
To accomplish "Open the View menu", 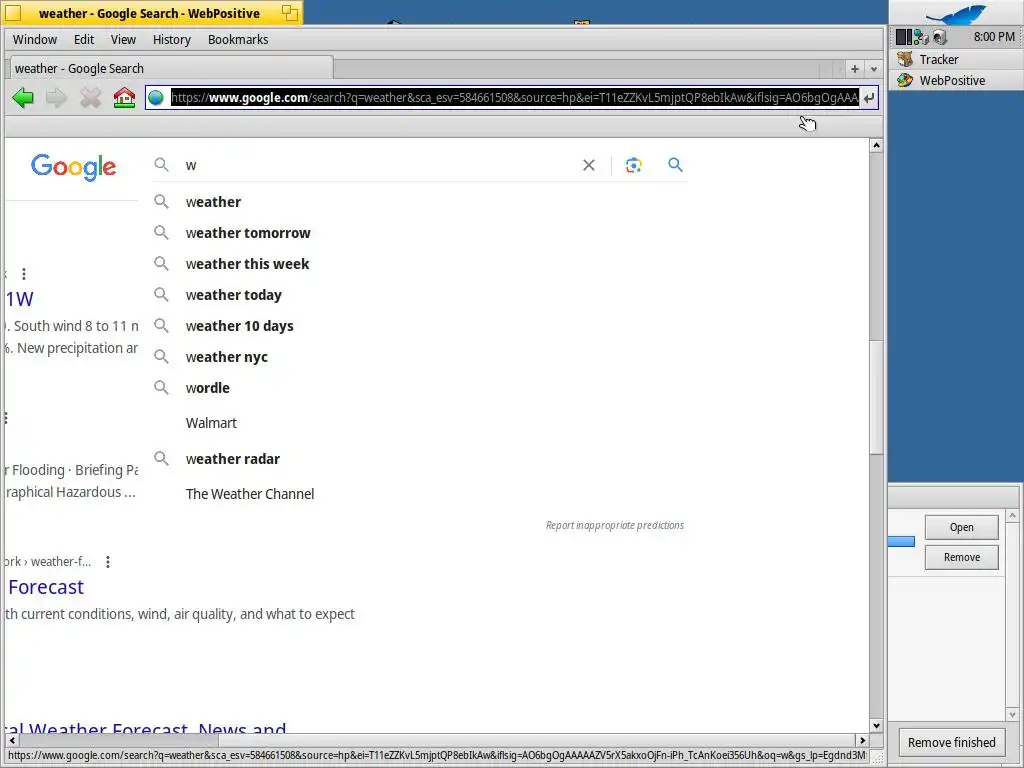I will pyautogui.click(x=123, y=40).
